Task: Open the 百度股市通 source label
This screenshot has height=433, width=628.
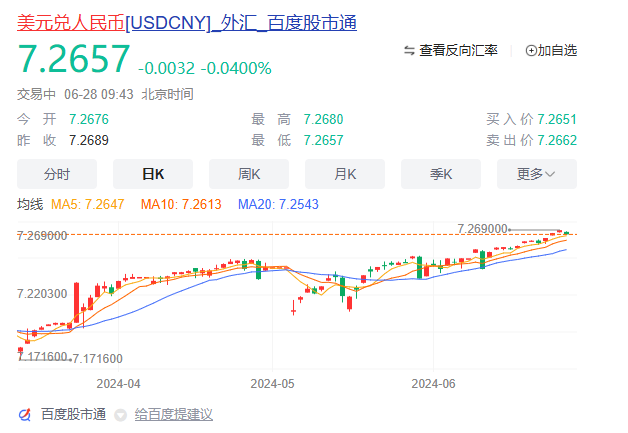Action: pos(74,415)
